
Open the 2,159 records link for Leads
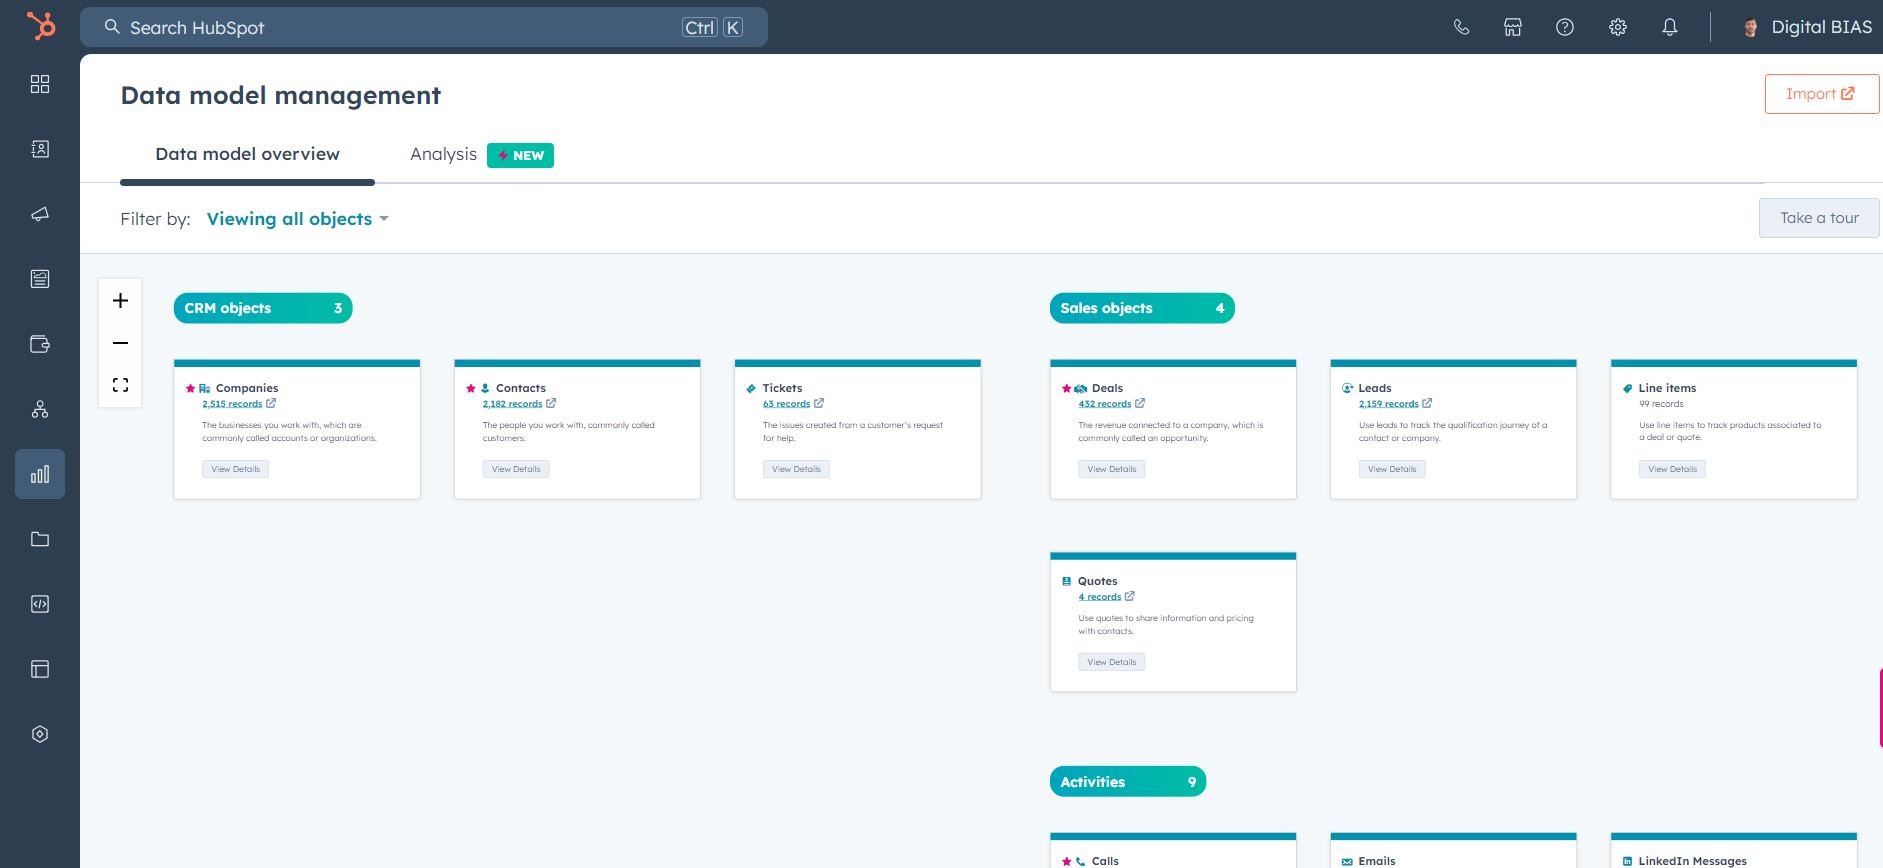[x=1388, y=404]
